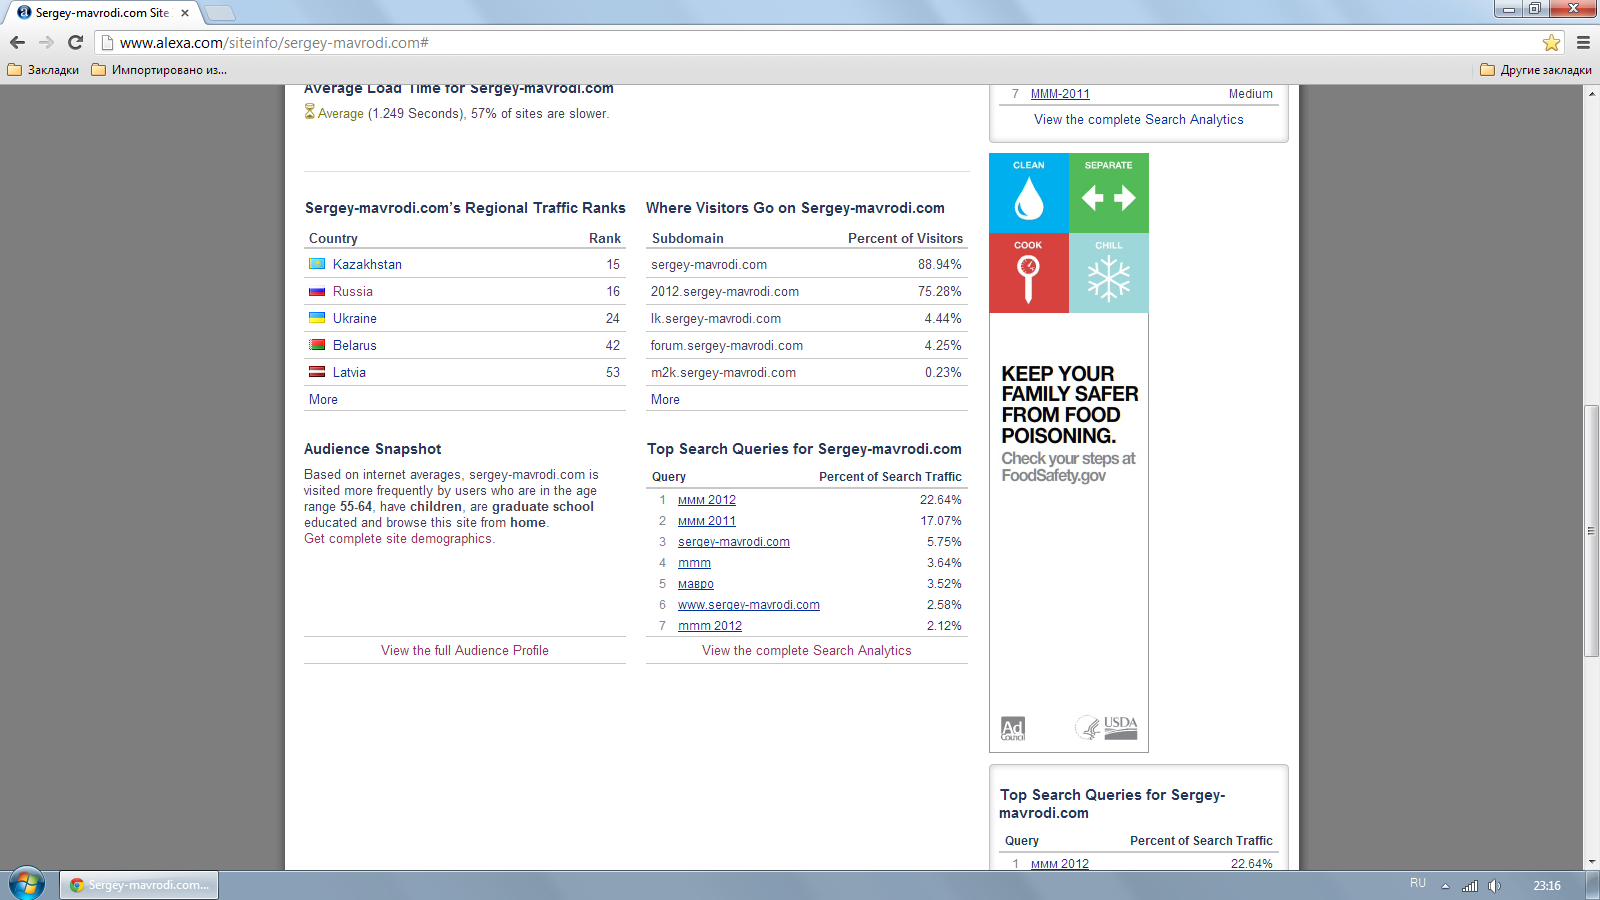Open the ммм 2012 Cyrillic query link
This screenshot has height=900, width=1600.
tap(707, 500)
